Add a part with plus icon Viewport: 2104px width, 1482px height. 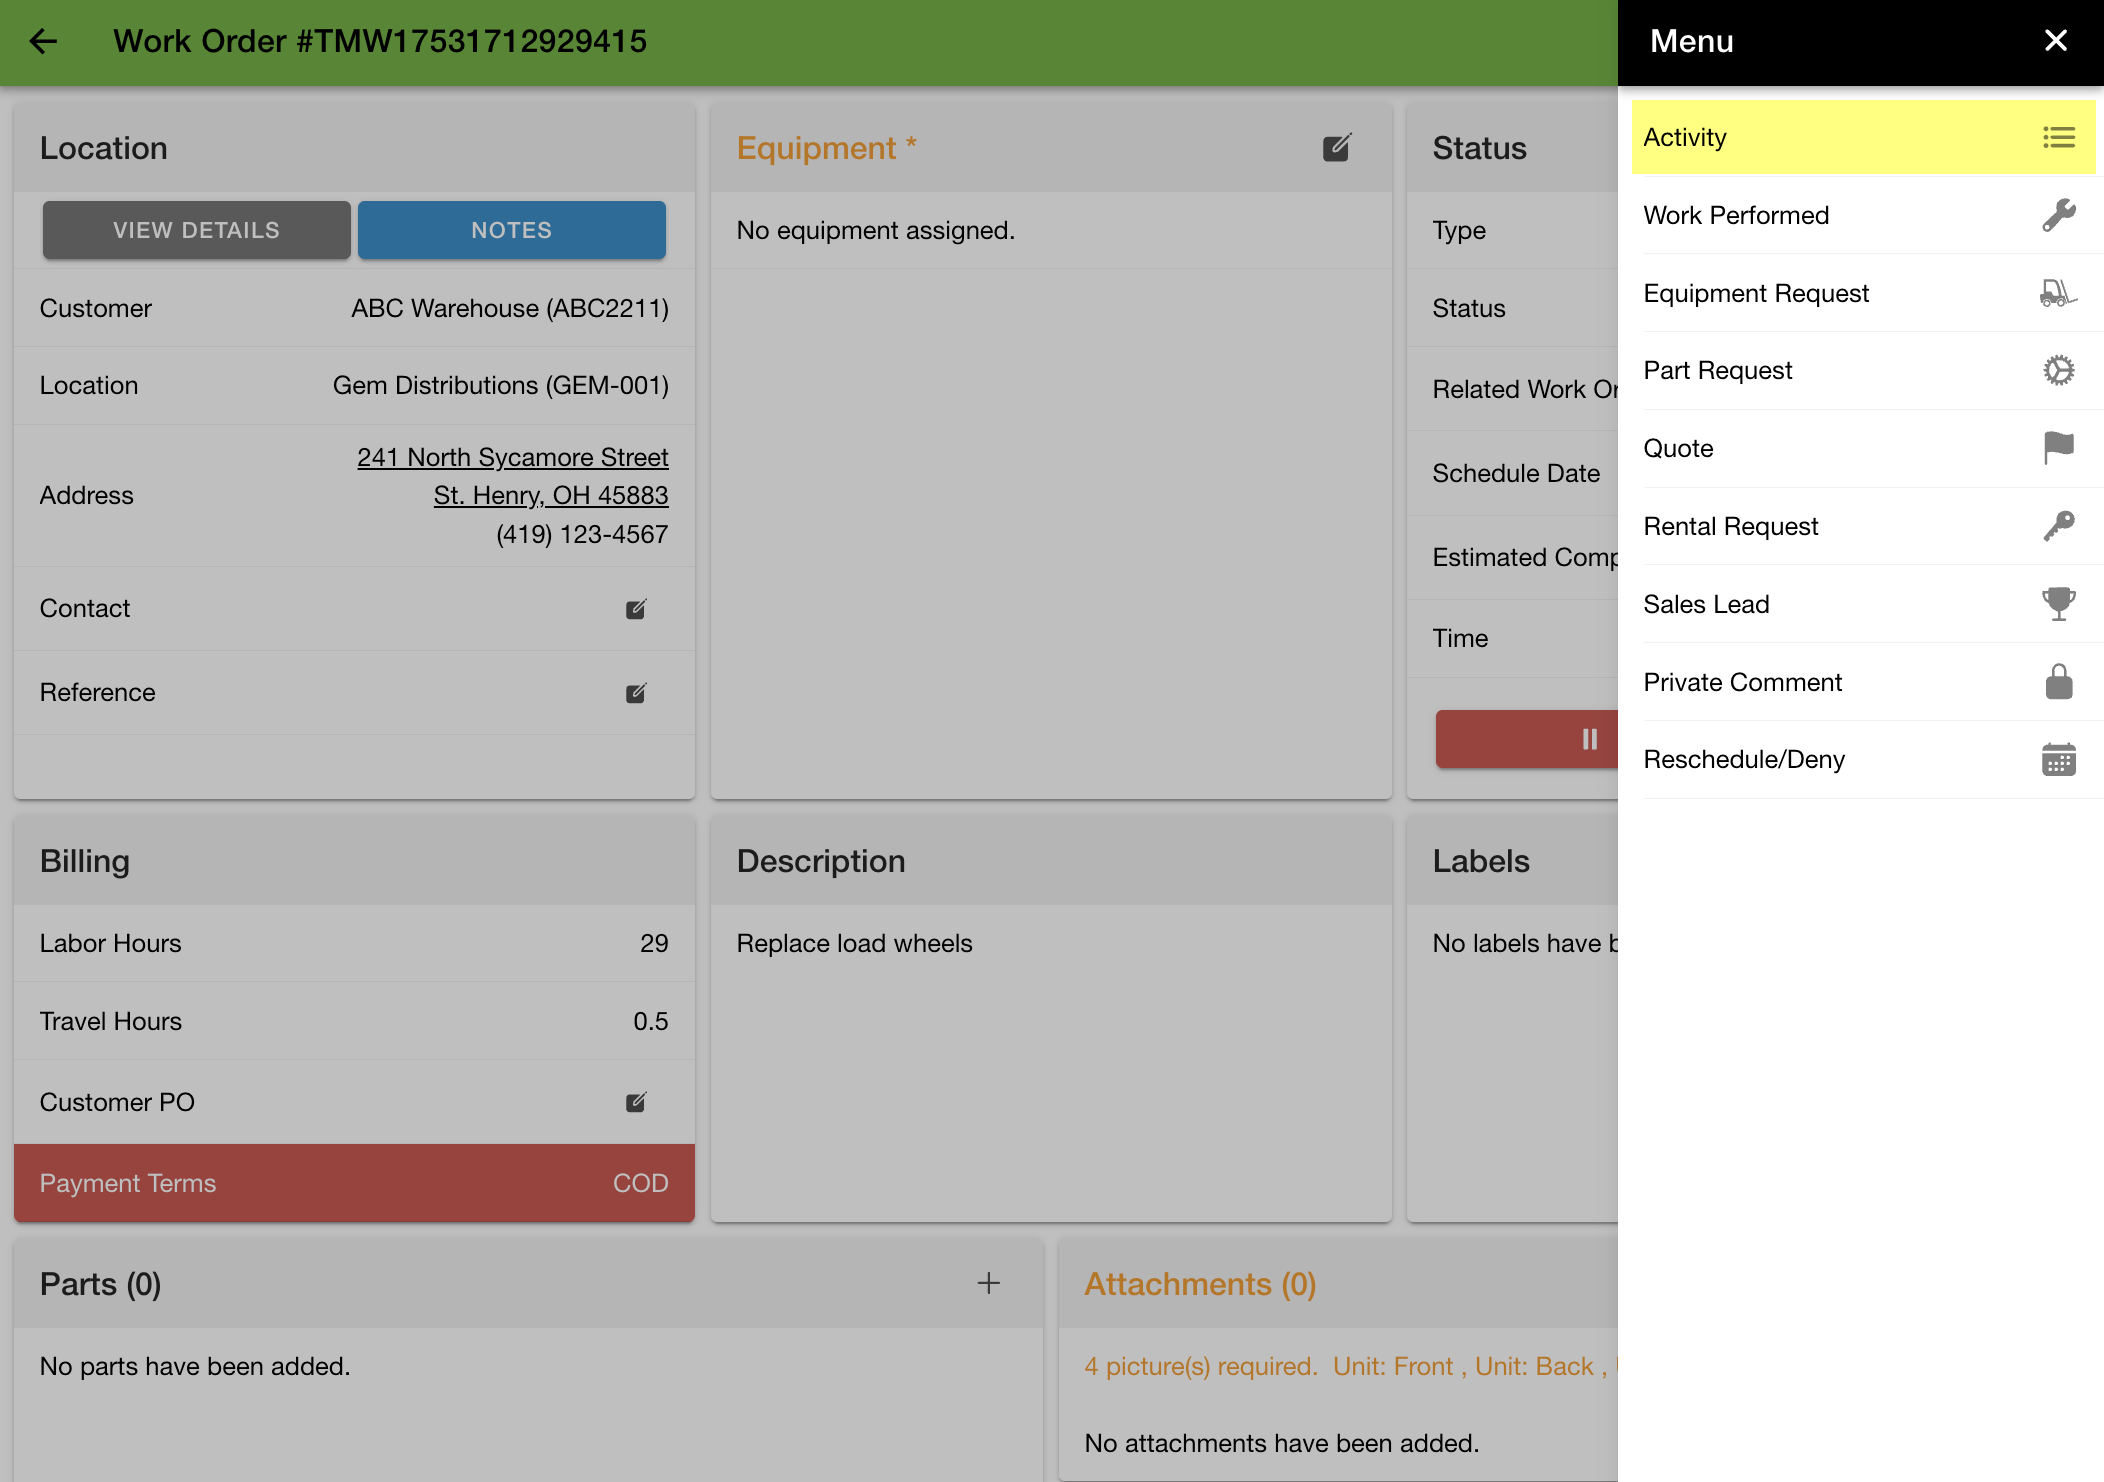click(x=988, y=1283)
